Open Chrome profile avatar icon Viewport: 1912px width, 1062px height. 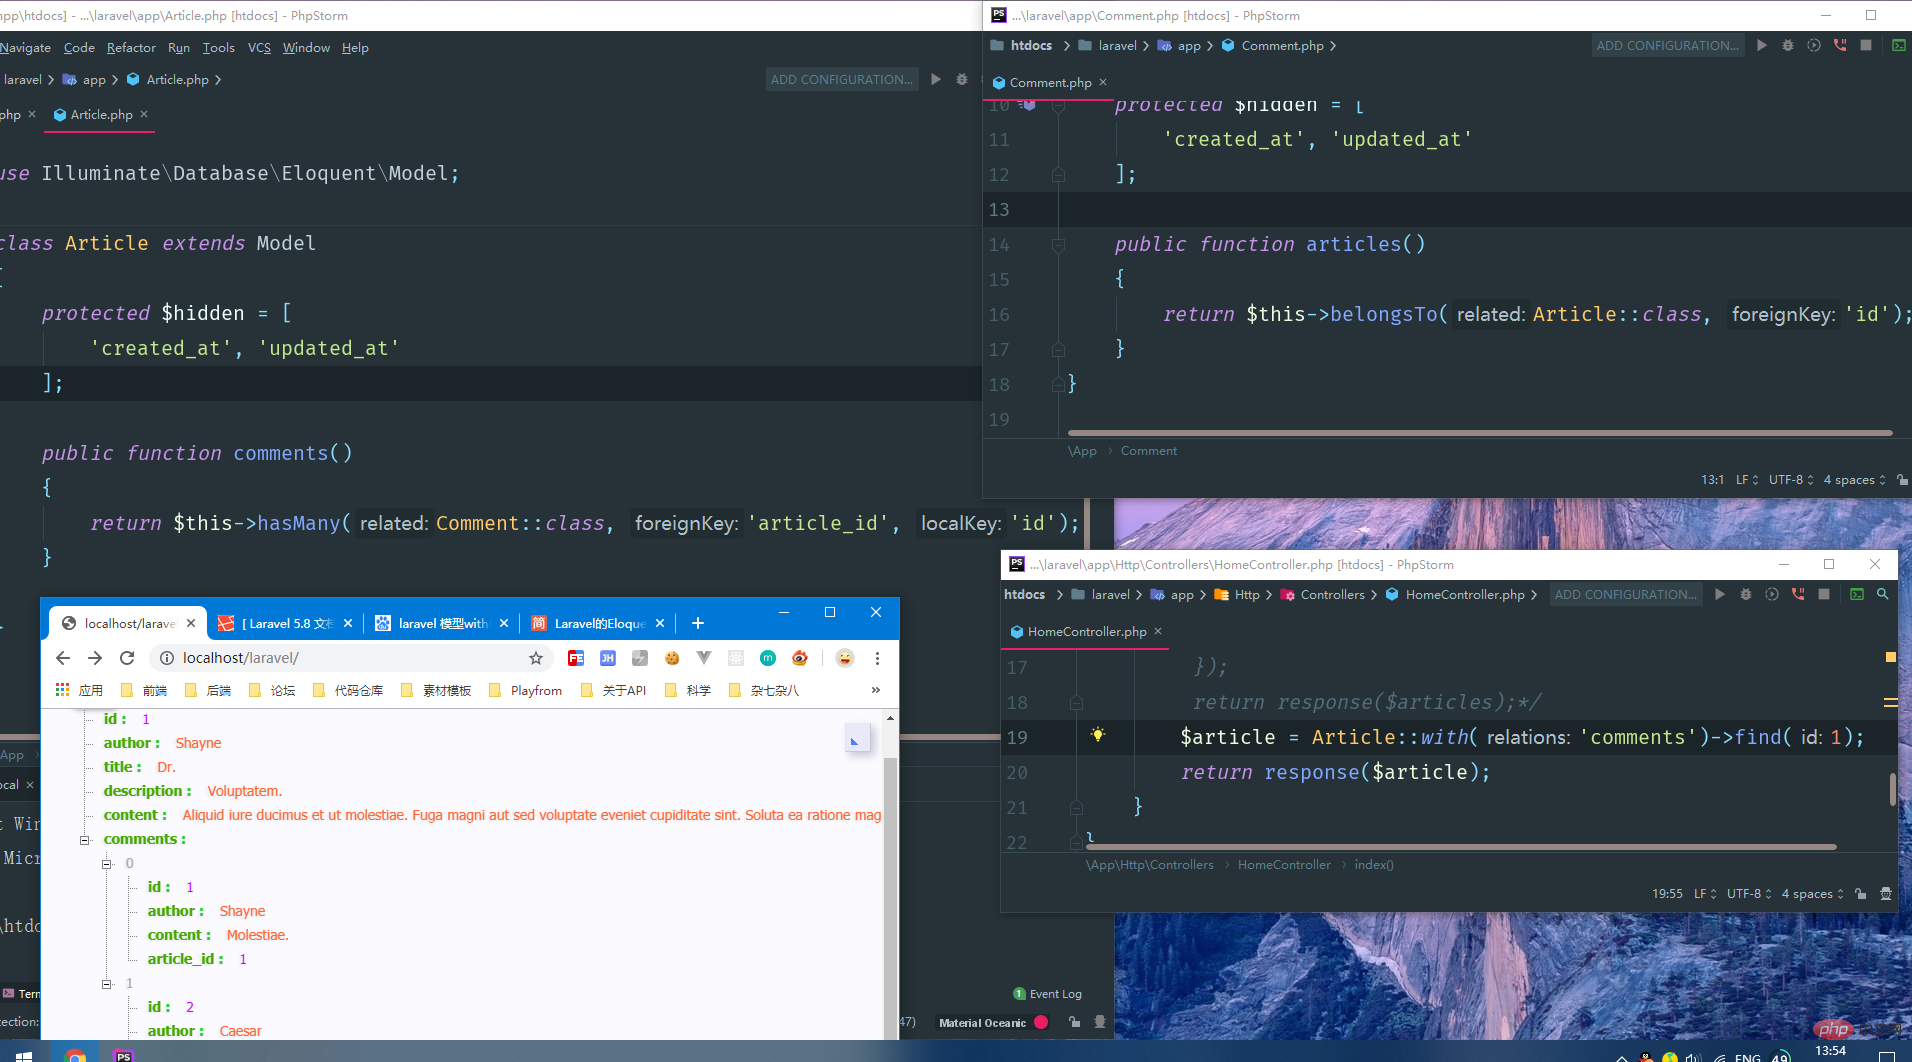(845, 658)
